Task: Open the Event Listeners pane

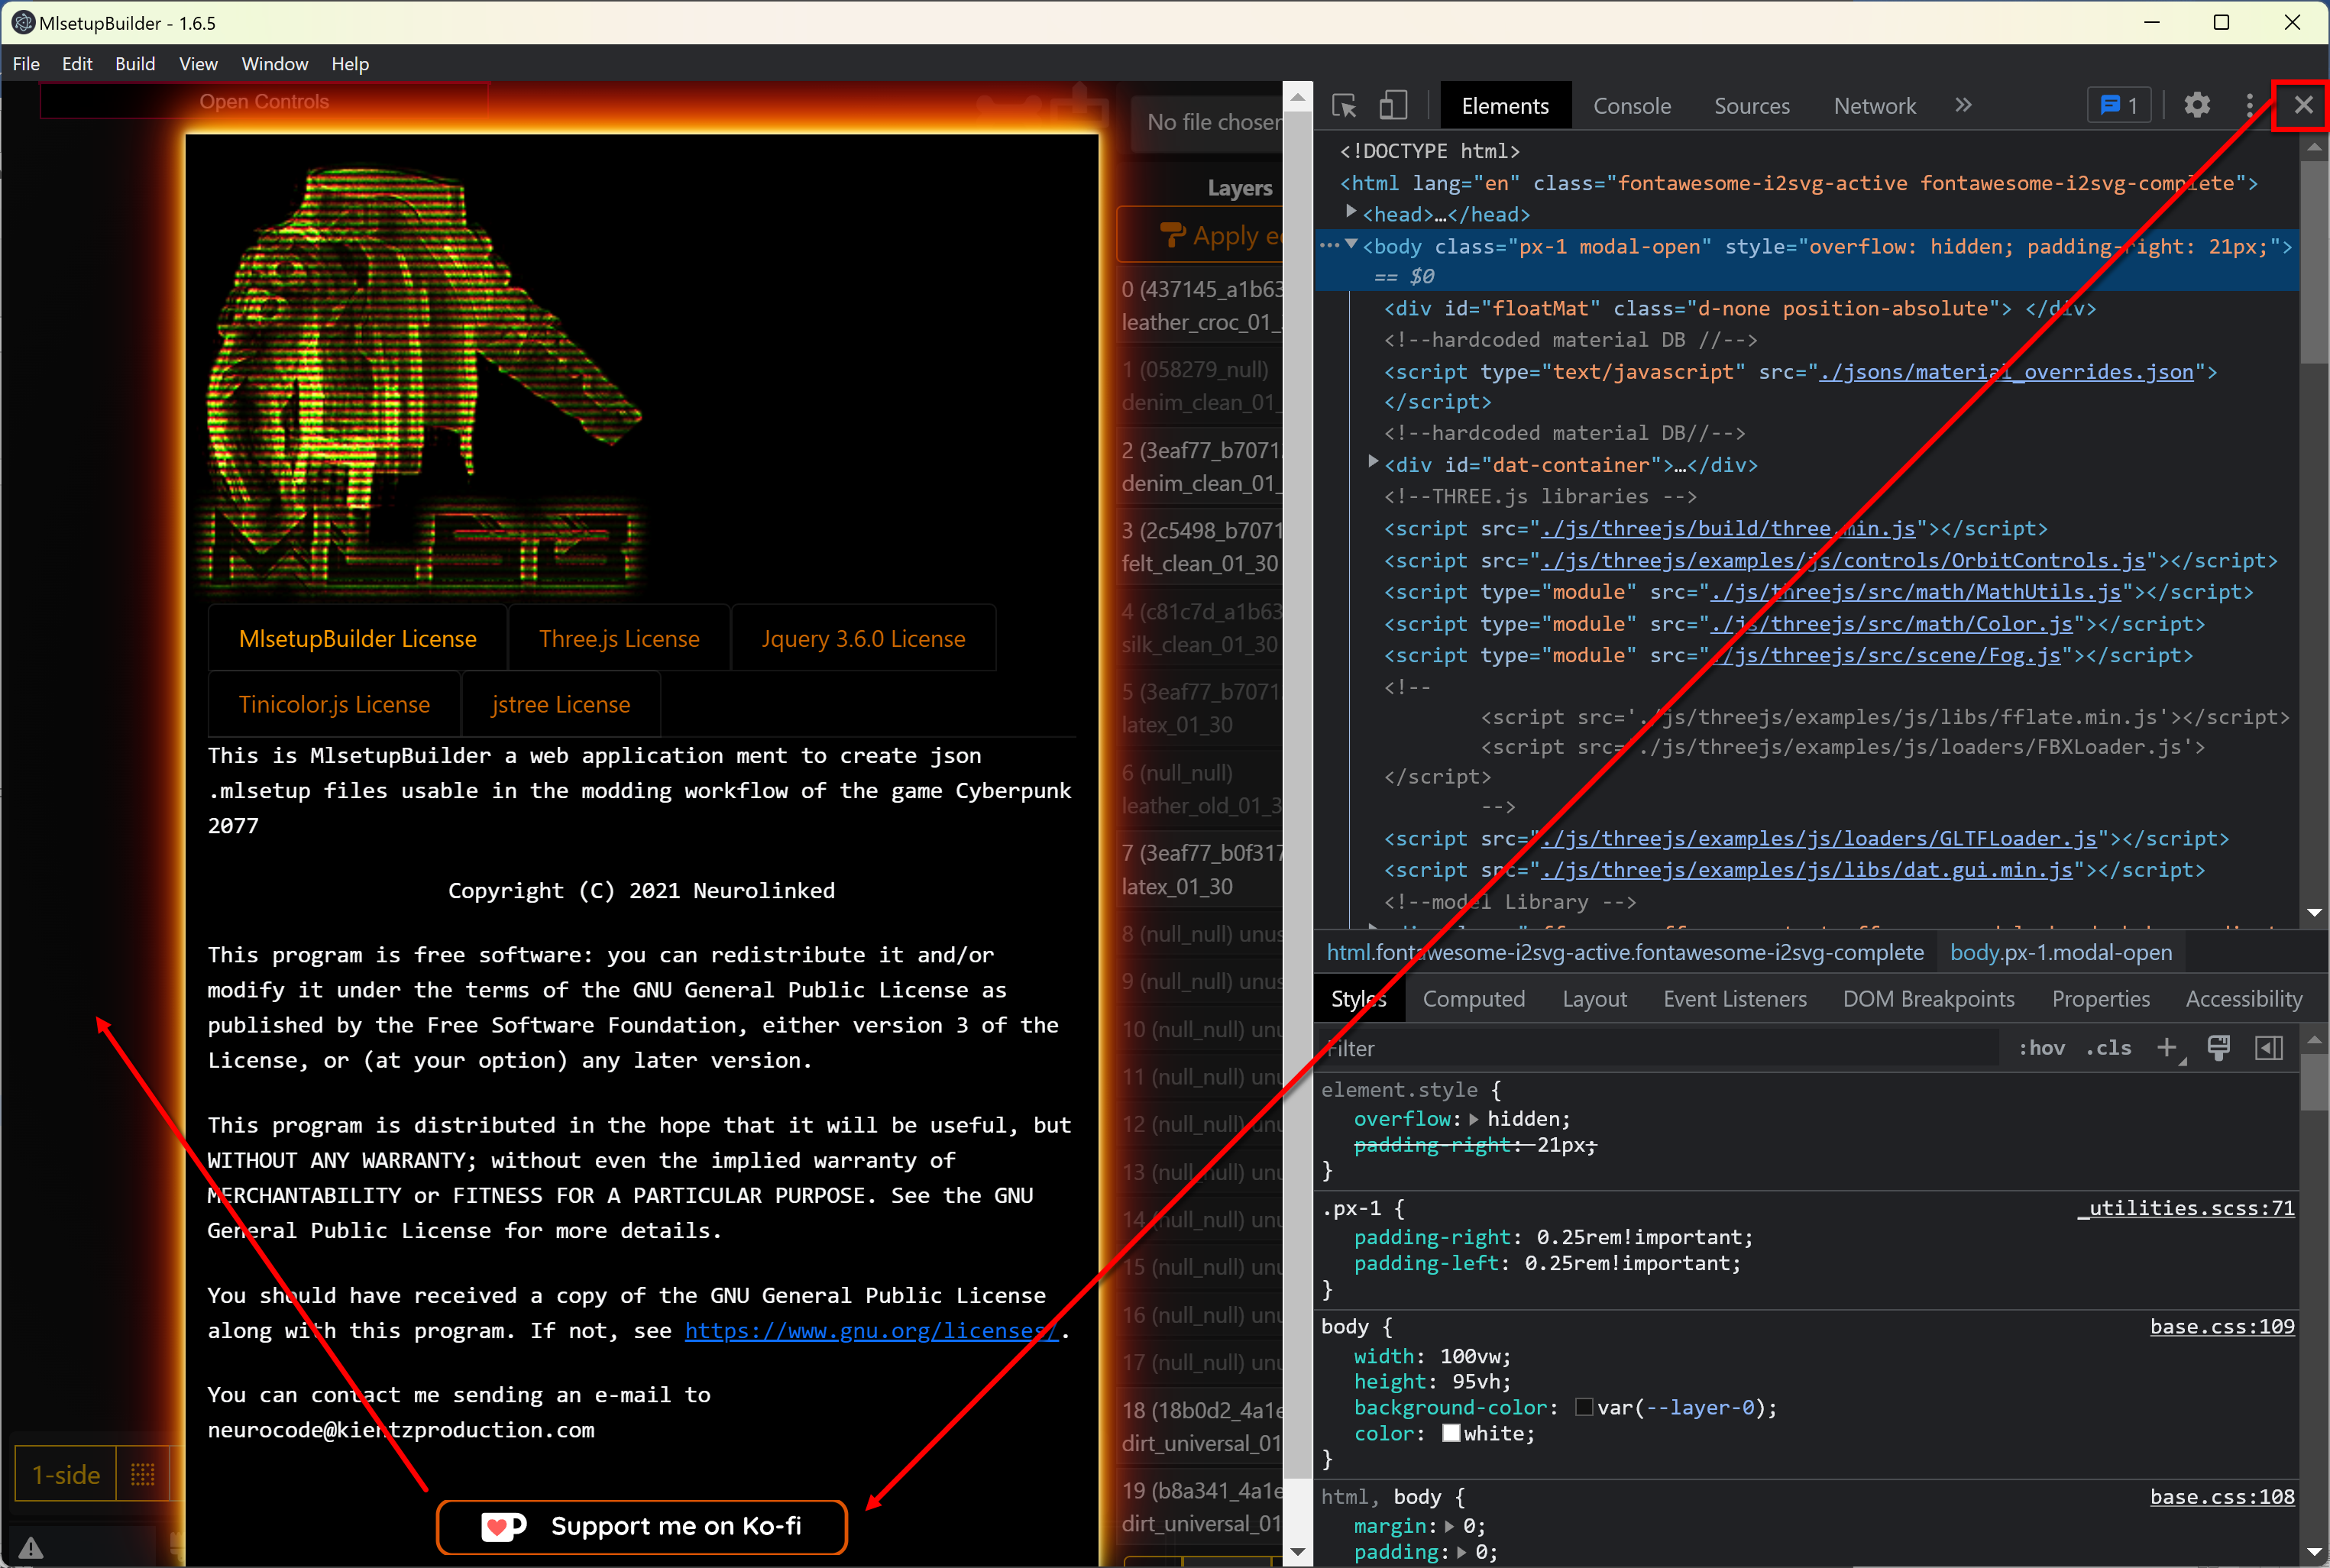Action: click(1734, 998)
